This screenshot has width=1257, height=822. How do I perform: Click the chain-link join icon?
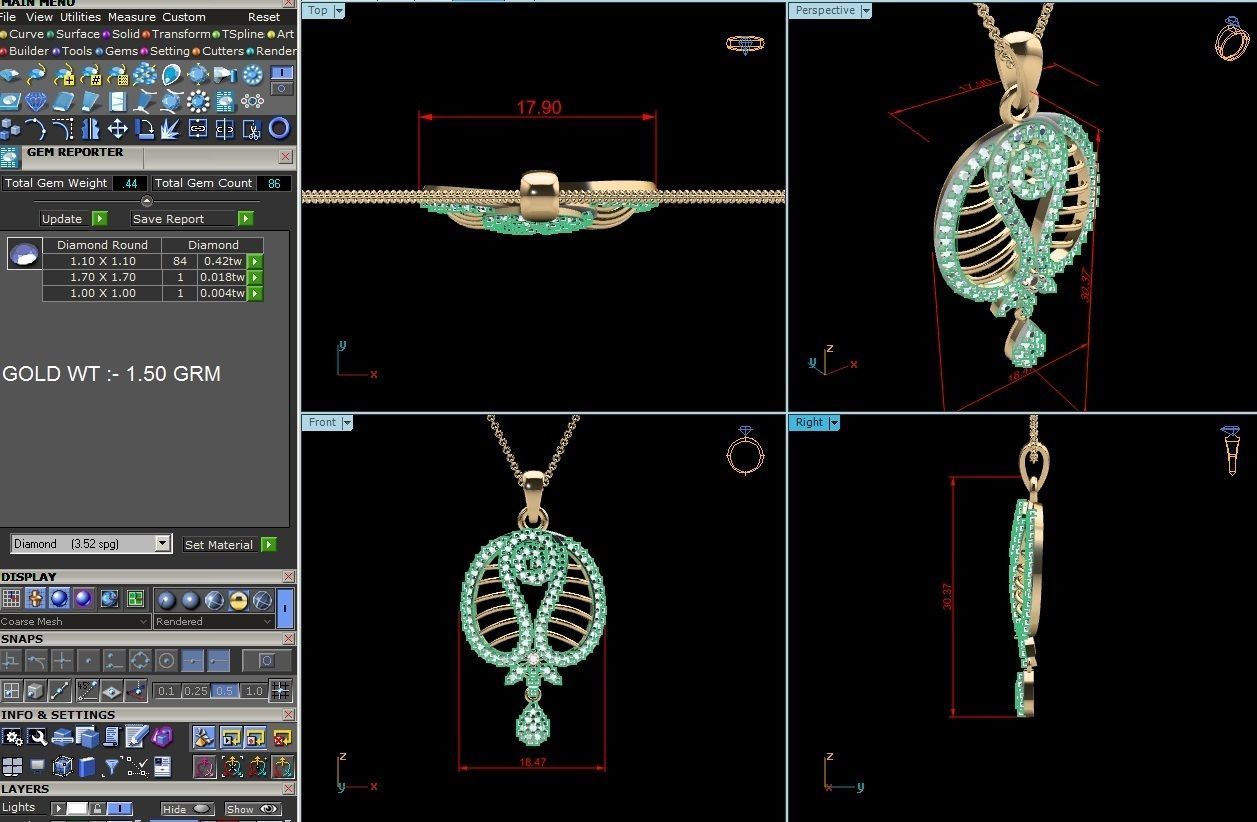point(198,128)
